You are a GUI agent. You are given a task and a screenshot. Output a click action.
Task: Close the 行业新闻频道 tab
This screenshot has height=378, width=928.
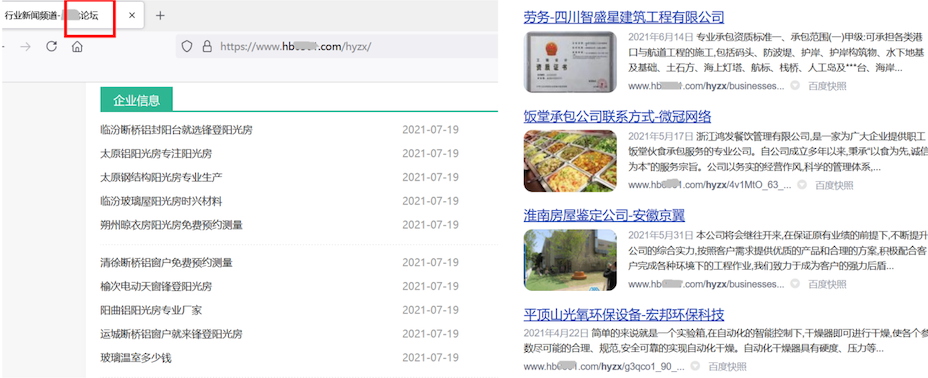(x=132, y=16)
